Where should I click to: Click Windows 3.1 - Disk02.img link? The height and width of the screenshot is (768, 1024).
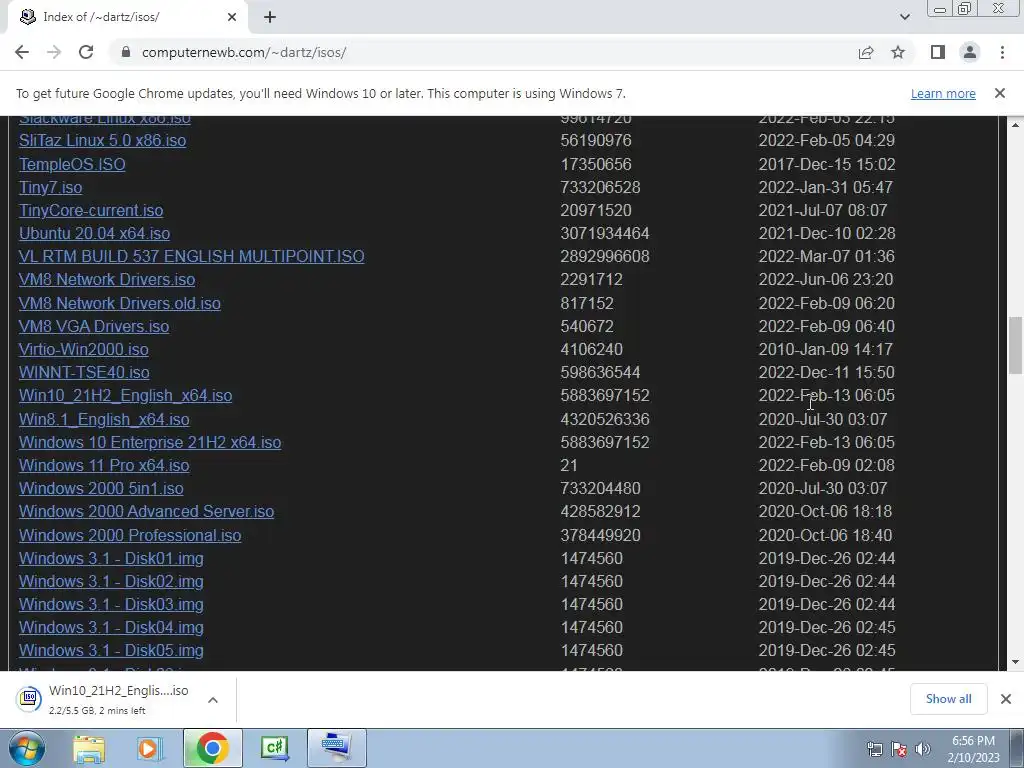click(x=111, y=581)
